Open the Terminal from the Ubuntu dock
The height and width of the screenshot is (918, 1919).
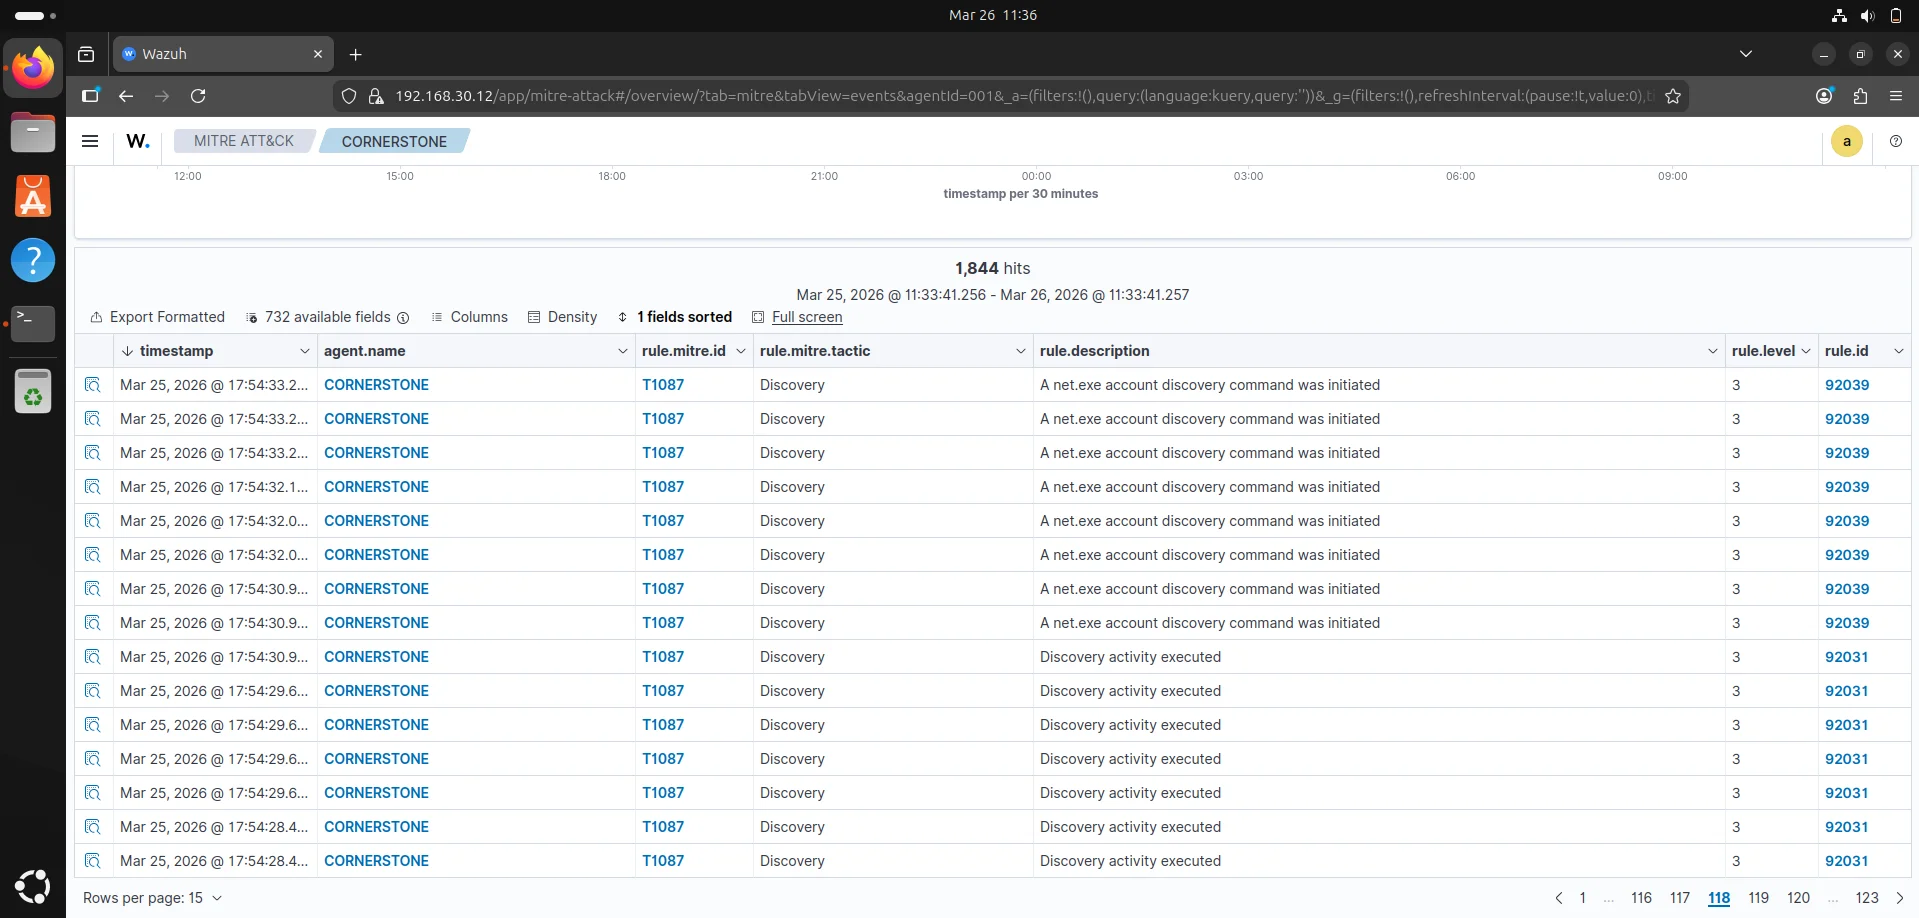[33, 322]
